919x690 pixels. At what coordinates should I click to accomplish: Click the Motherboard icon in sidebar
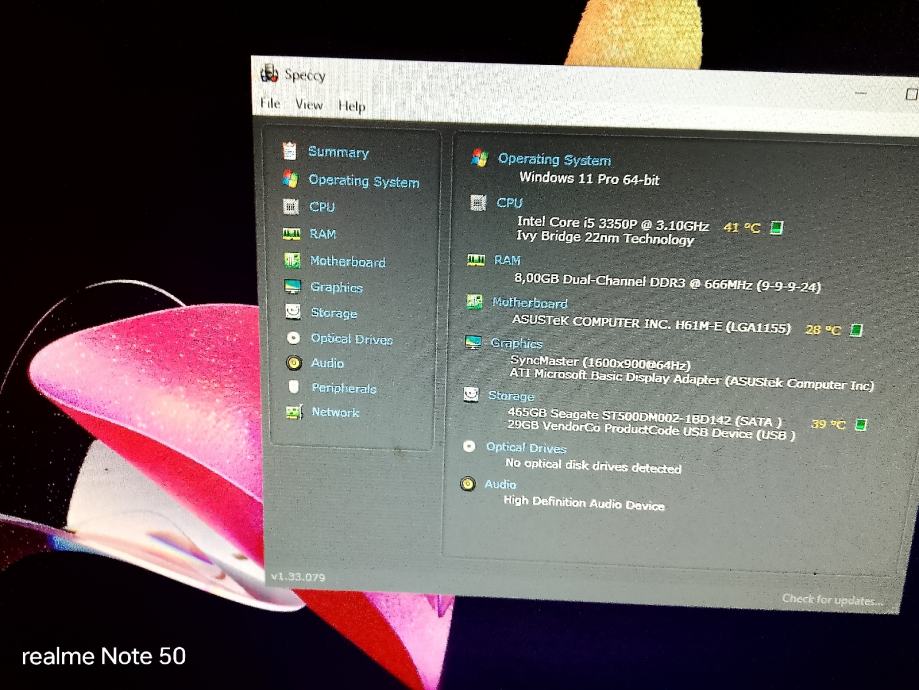[x=292, y=260]
